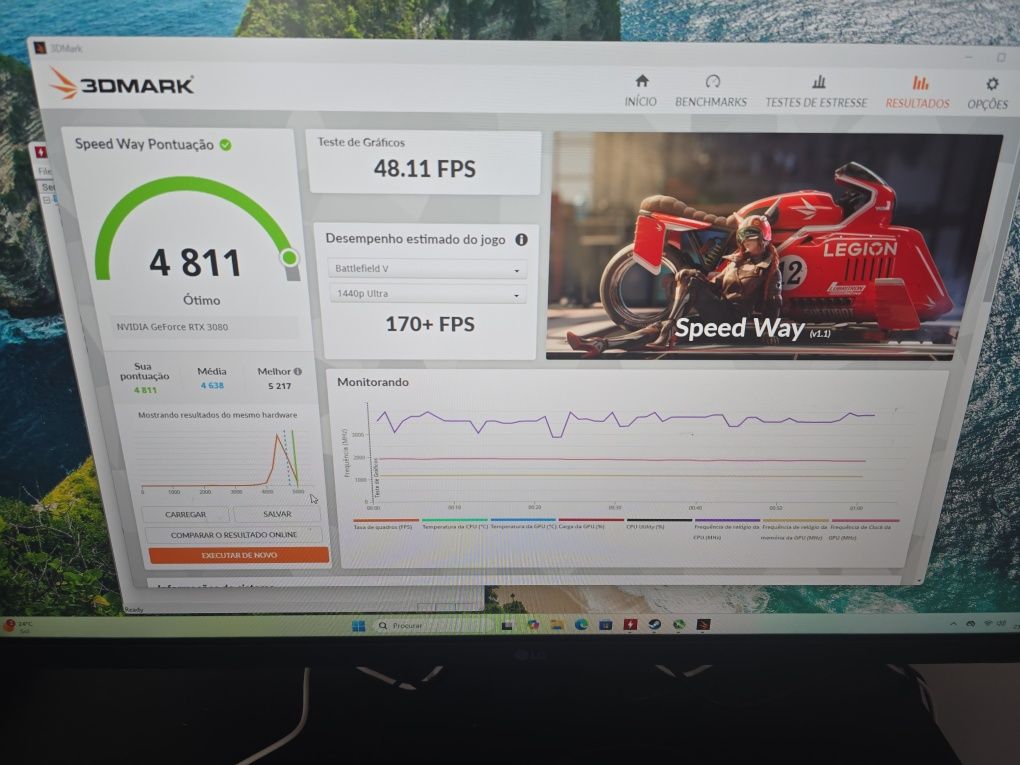The image size is (1020, 765).
Task: Click Comparar o Resultado Online
Action: [x=234, y=535]
